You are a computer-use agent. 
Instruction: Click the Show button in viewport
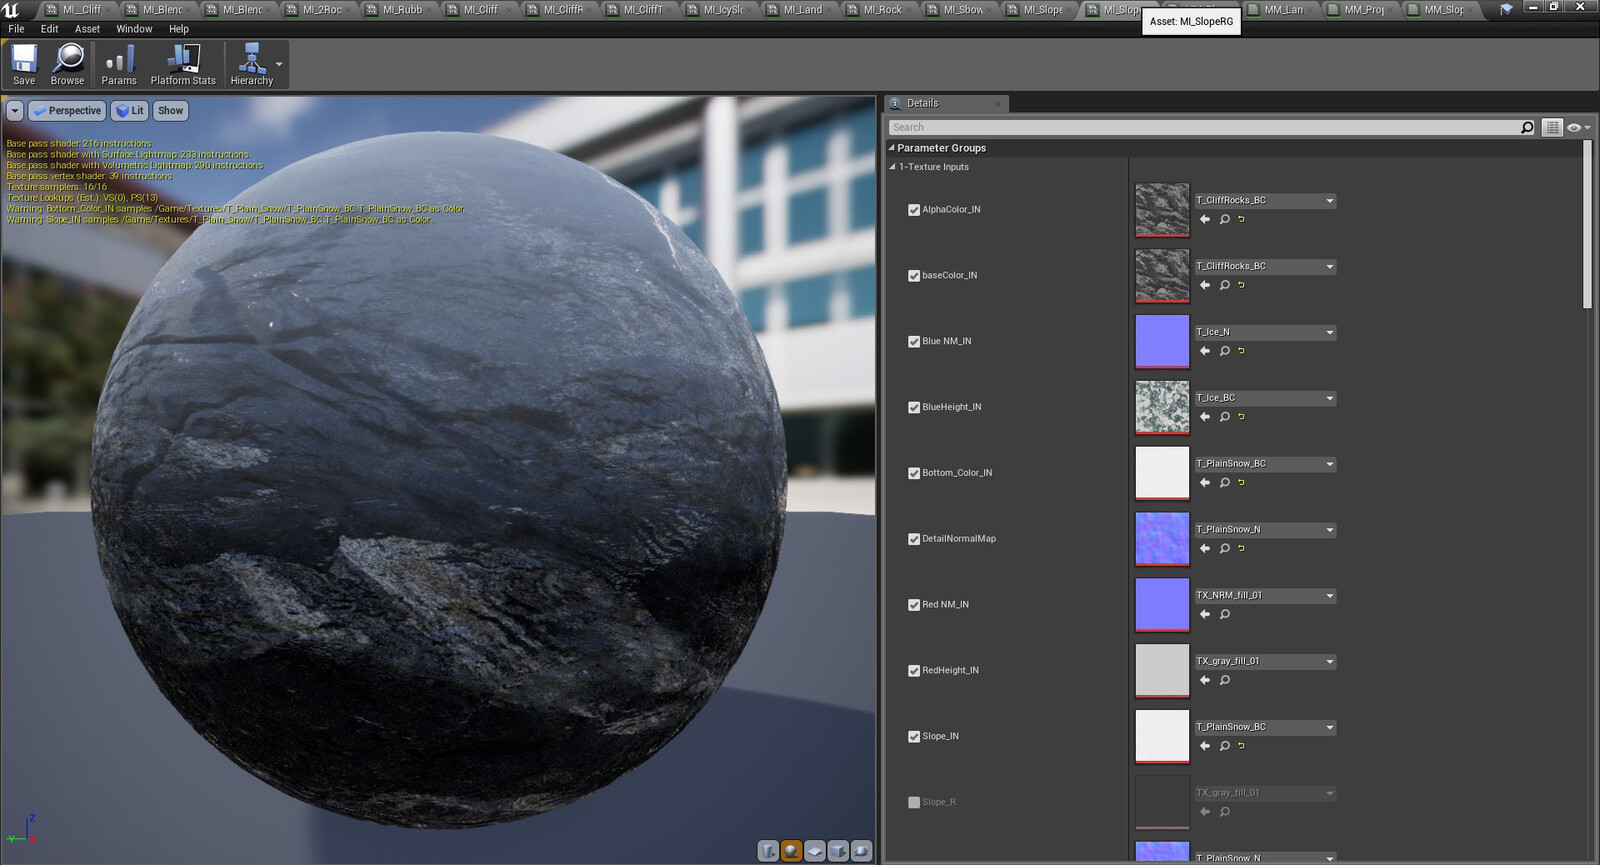coord(171,111)
